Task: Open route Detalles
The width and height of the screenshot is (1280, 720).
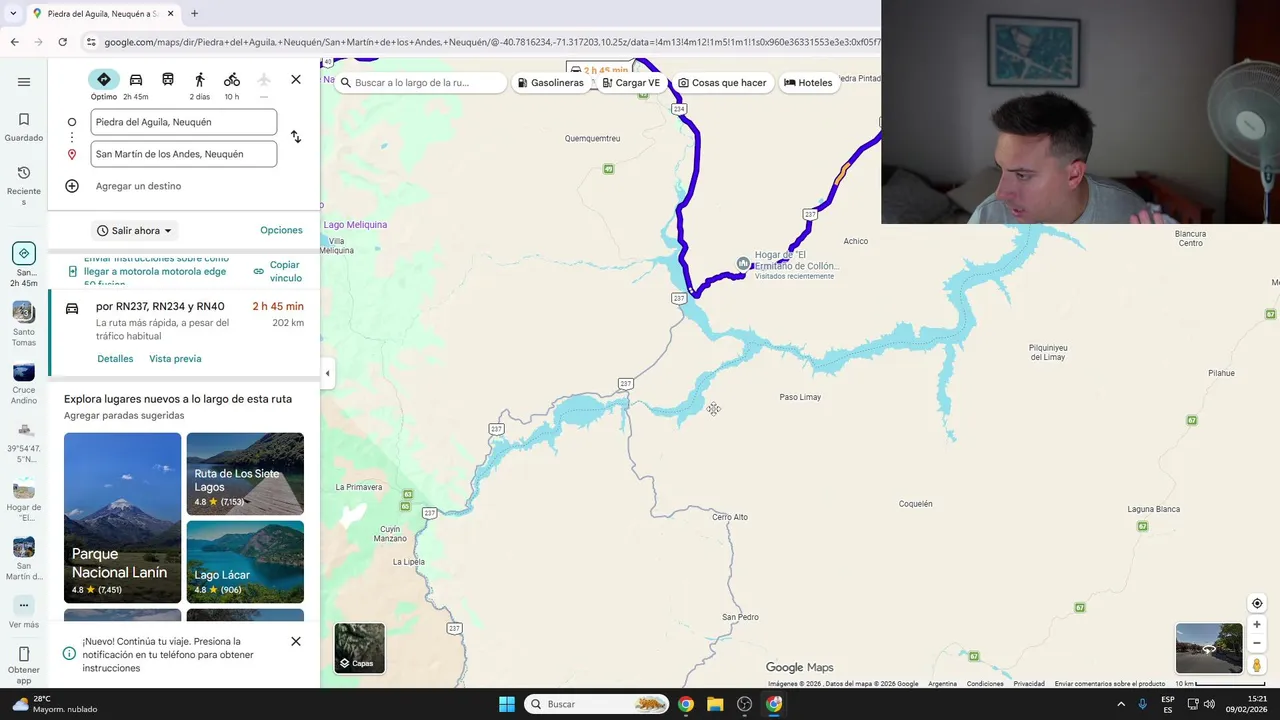Action: pos(115,359)
